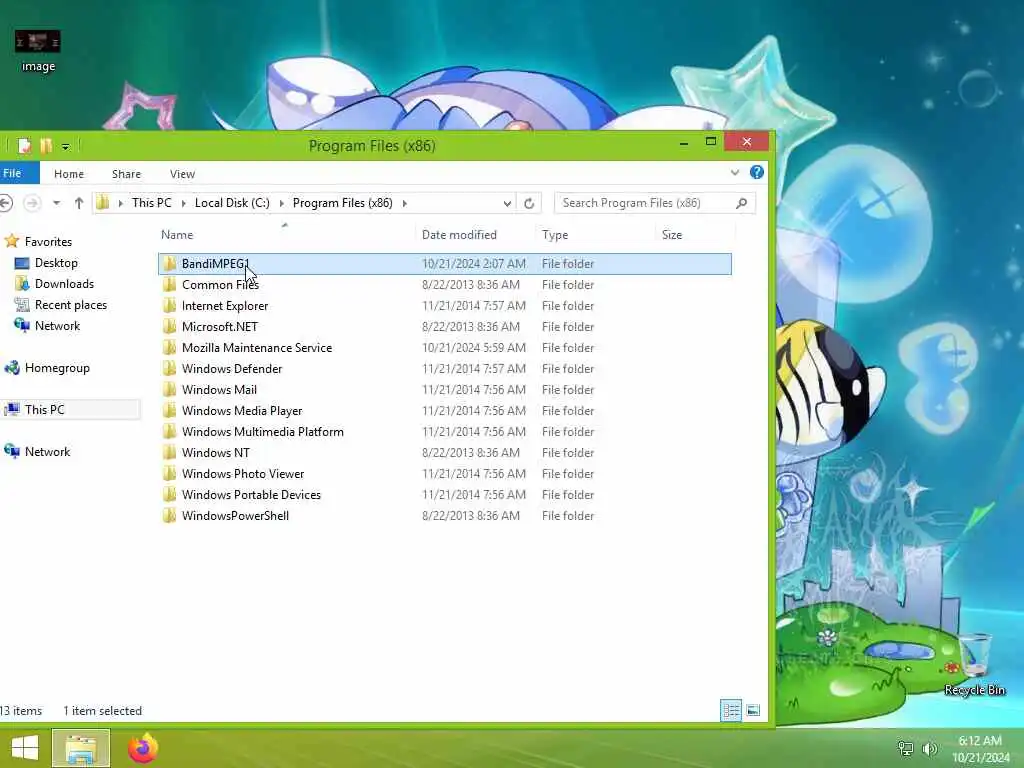Select the Internet Explorer folder icon
1024x768 pixels.
pos(170,306)
